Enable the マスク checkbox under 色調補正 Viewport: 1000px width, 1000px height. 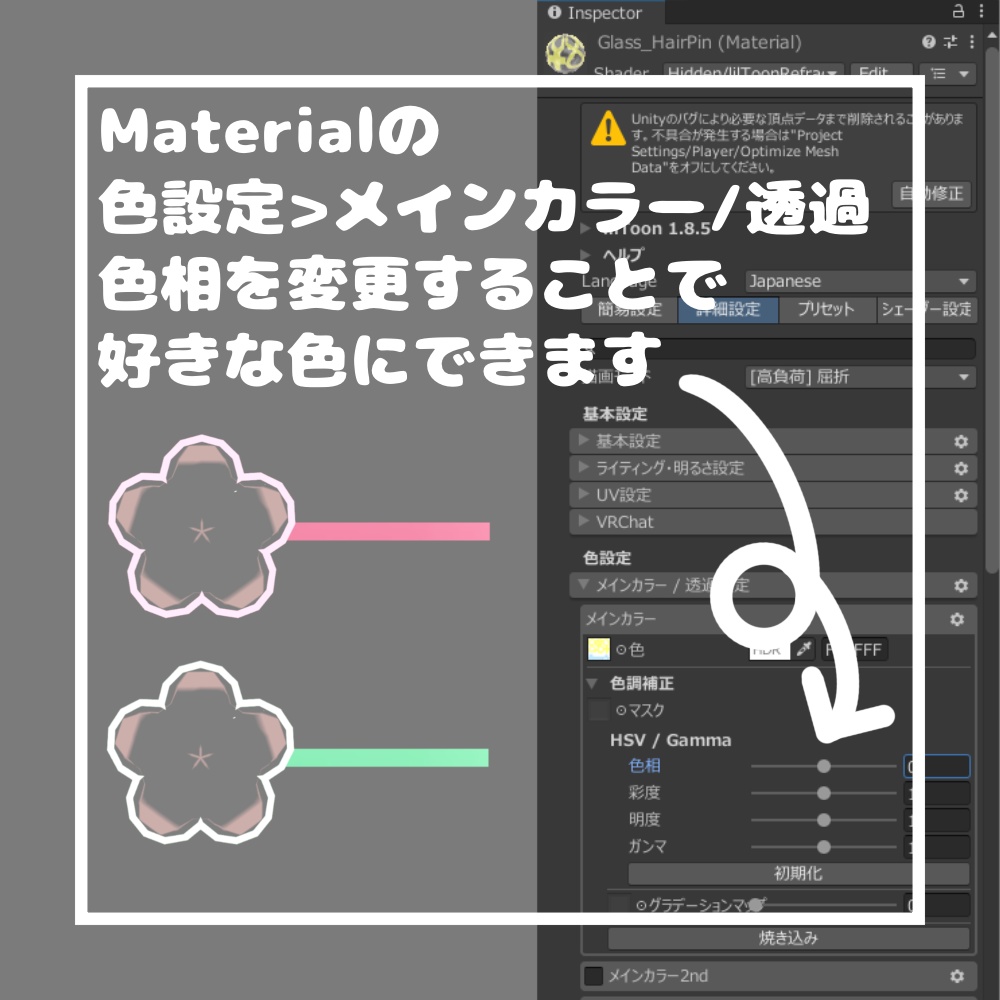pos(600,710)
